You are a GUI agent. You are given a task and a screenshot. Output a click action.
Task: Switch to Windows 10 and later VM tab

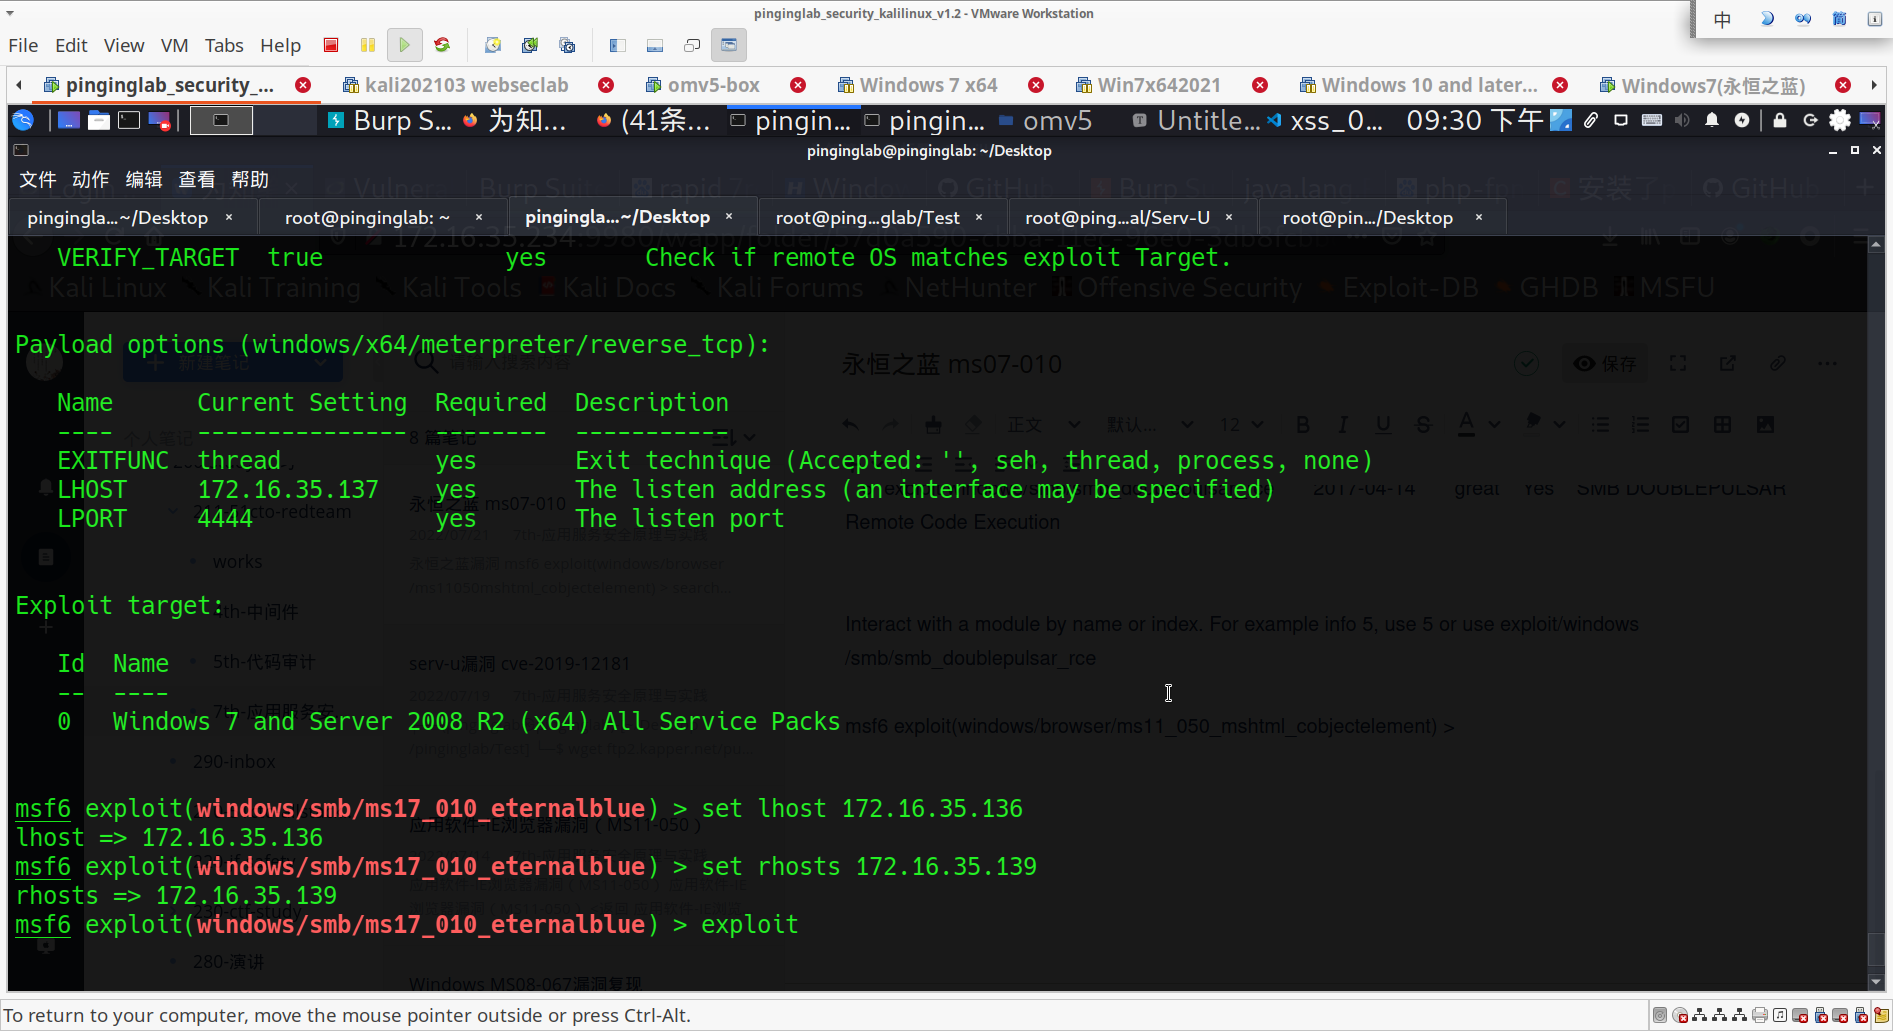(x=1418, y=85)
